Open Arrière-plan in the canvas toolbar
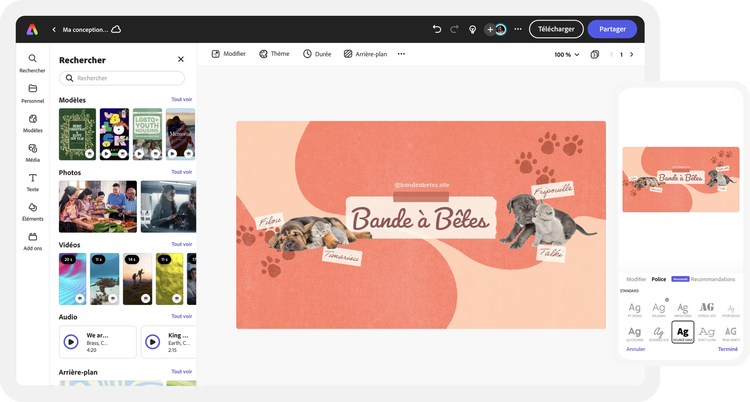The height and width of the screenshot is (402, 750). point(365,54)
